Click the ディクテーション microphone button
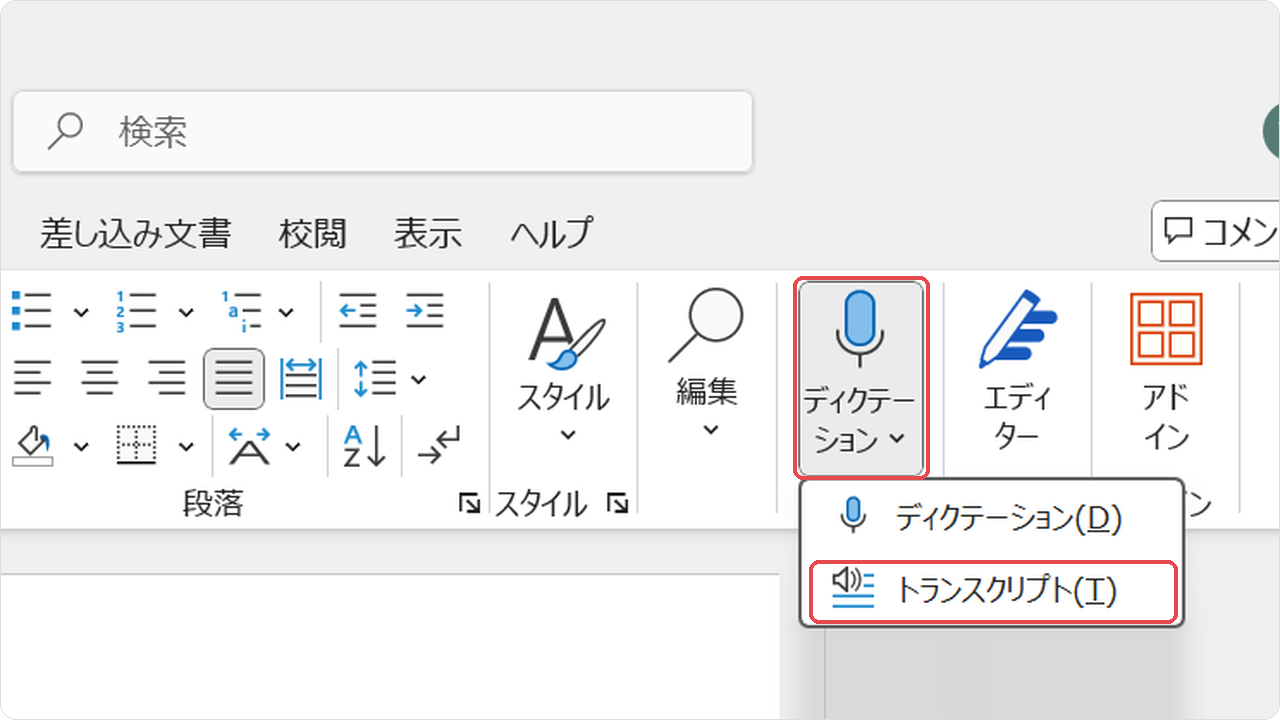1280x720 pixels. (861, 378)
